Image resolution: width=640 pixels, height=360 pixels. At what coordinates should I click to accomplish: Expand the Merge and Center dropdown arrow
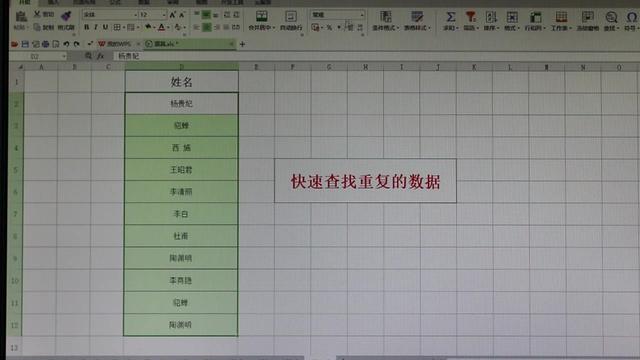pos(273,28)
